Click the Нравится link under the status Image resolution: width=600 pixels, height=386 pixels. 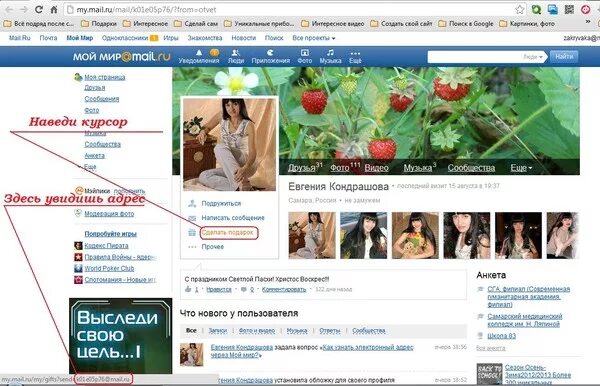point(218,290)
